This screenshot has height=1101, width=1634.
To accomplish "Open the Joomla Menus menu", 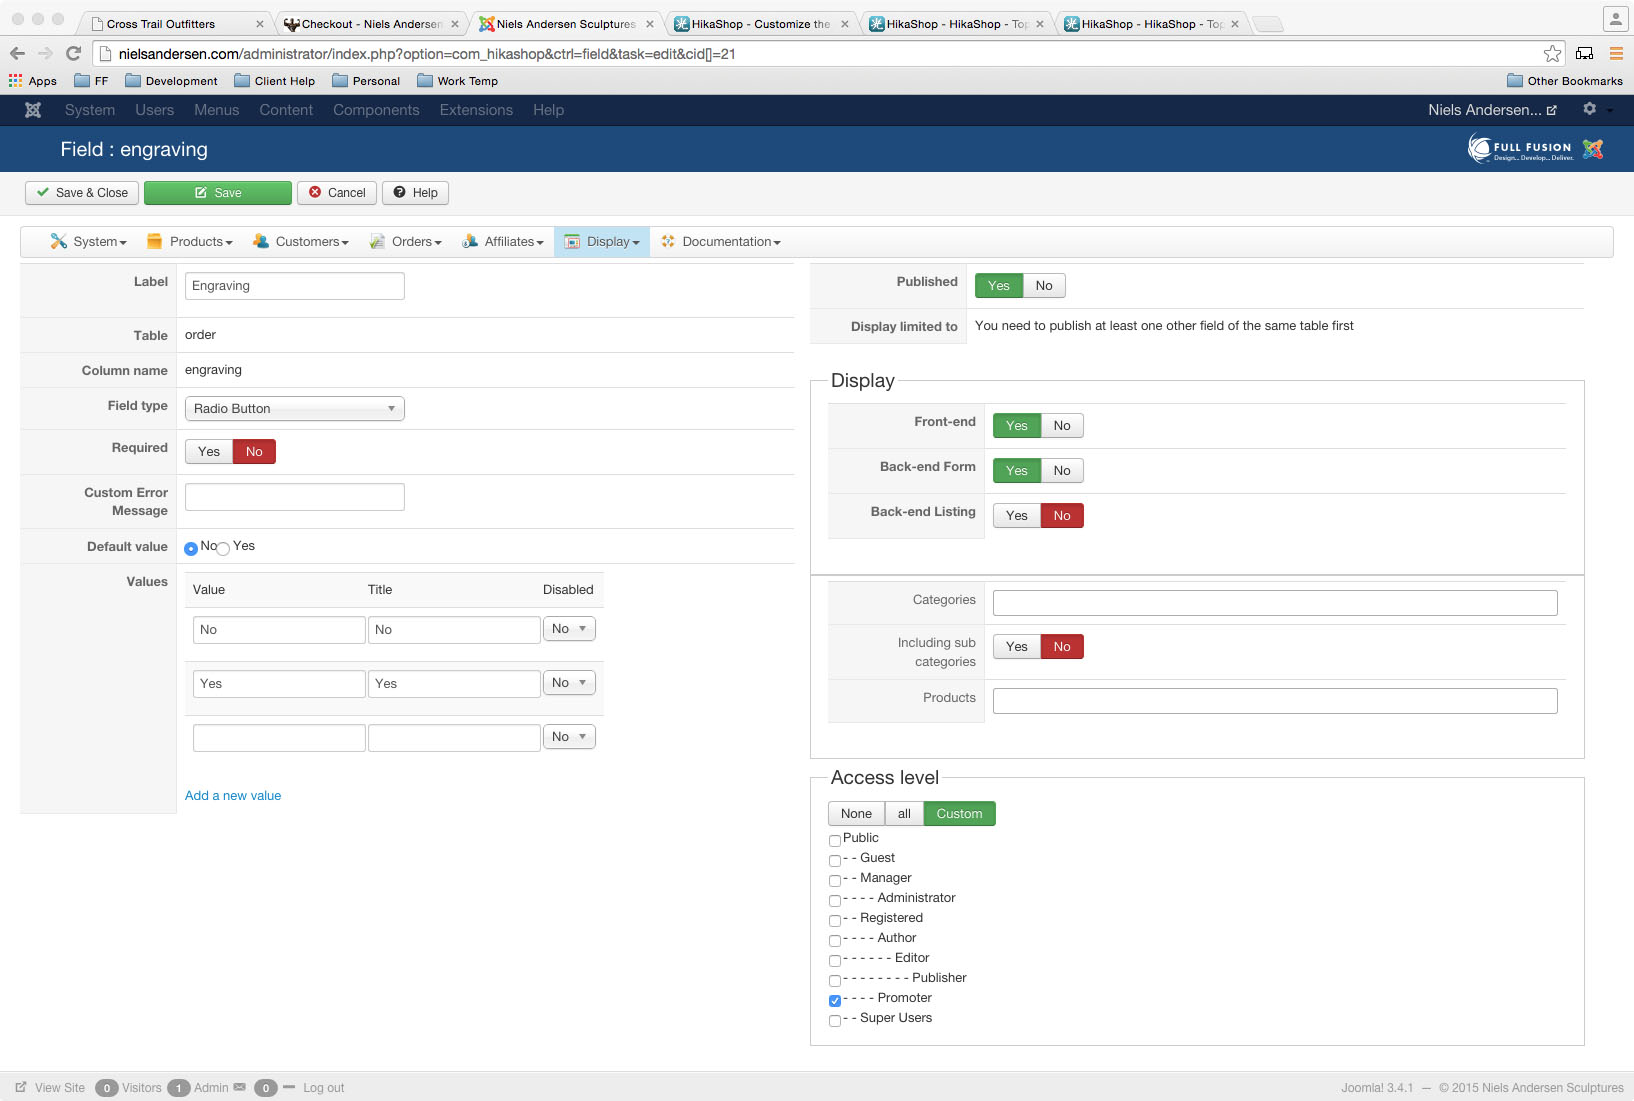I will 217,110.
